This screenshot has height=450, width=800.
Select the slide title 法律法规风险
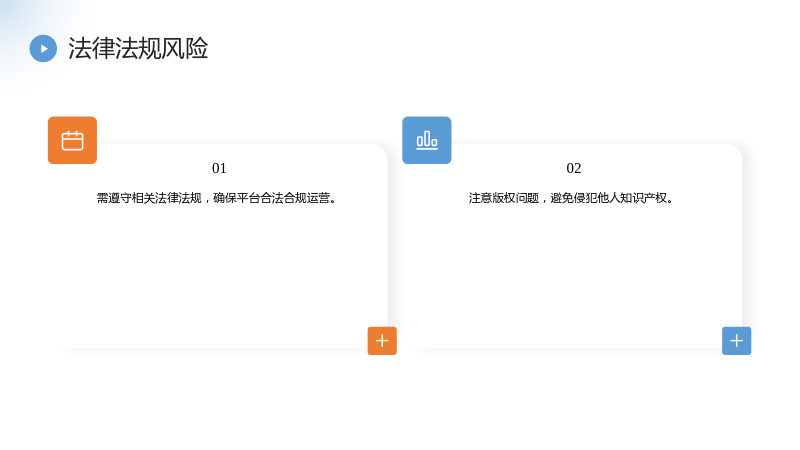click(138, 48)
